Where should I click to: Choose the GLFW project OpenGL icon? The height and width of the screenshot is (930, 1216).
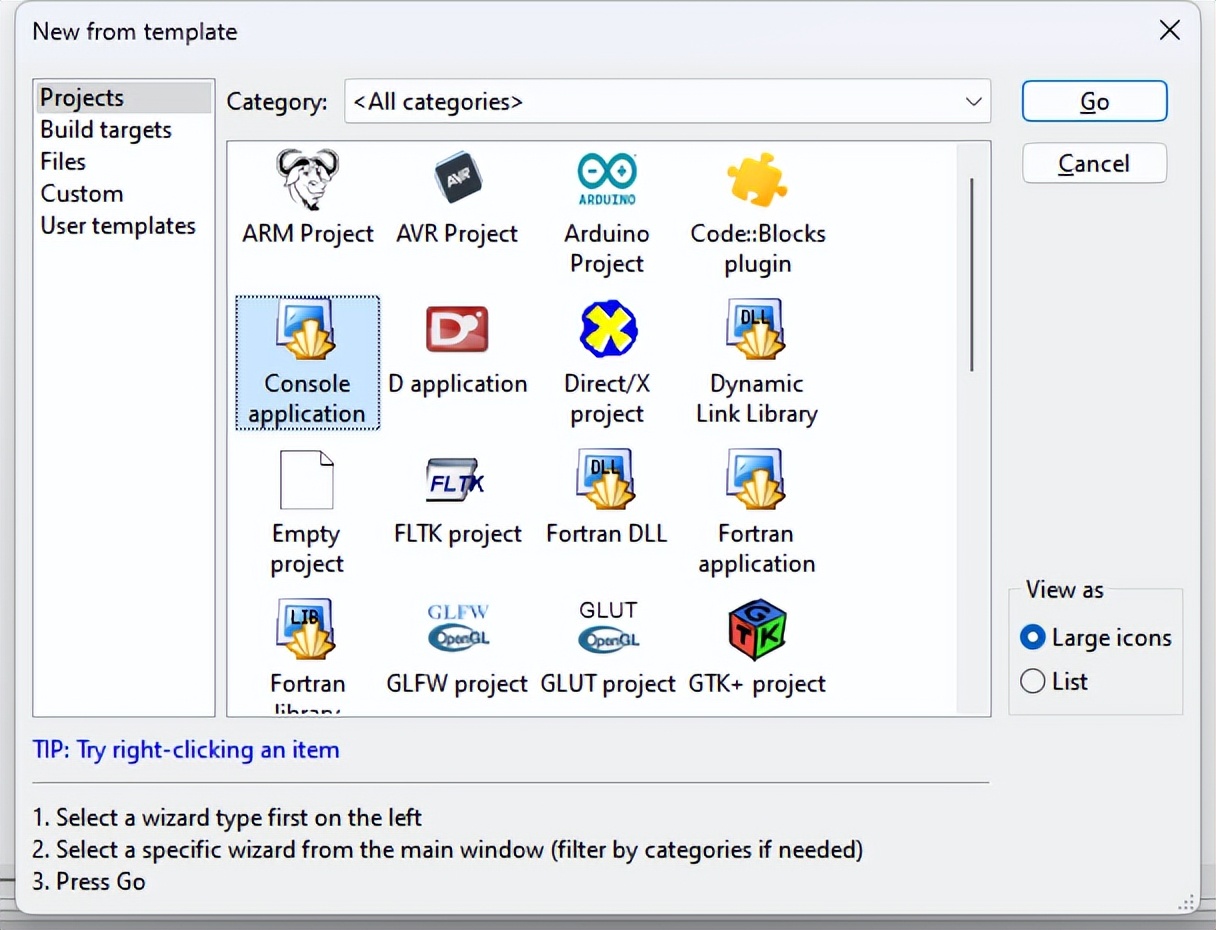click(458, 628)
